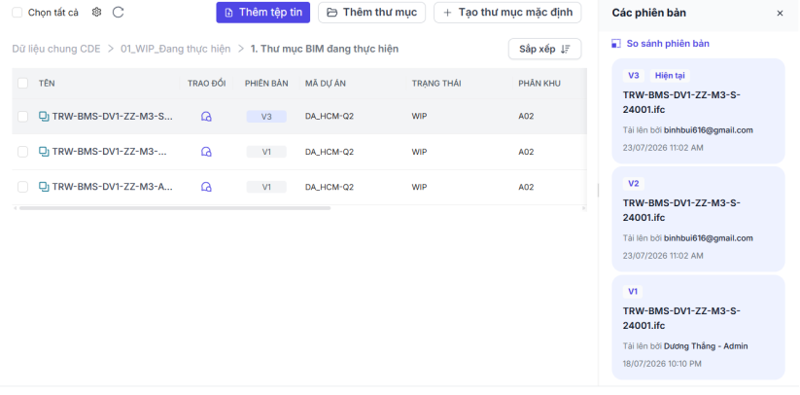Click the horizontal scrollbar under the table
This screenshot has height=395, width=800.
[175, 208]
